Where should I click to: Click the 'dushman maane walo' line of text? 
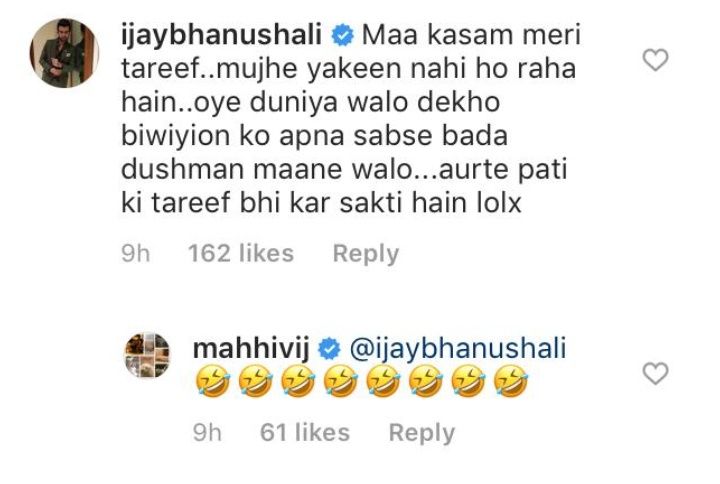point(344,169)
